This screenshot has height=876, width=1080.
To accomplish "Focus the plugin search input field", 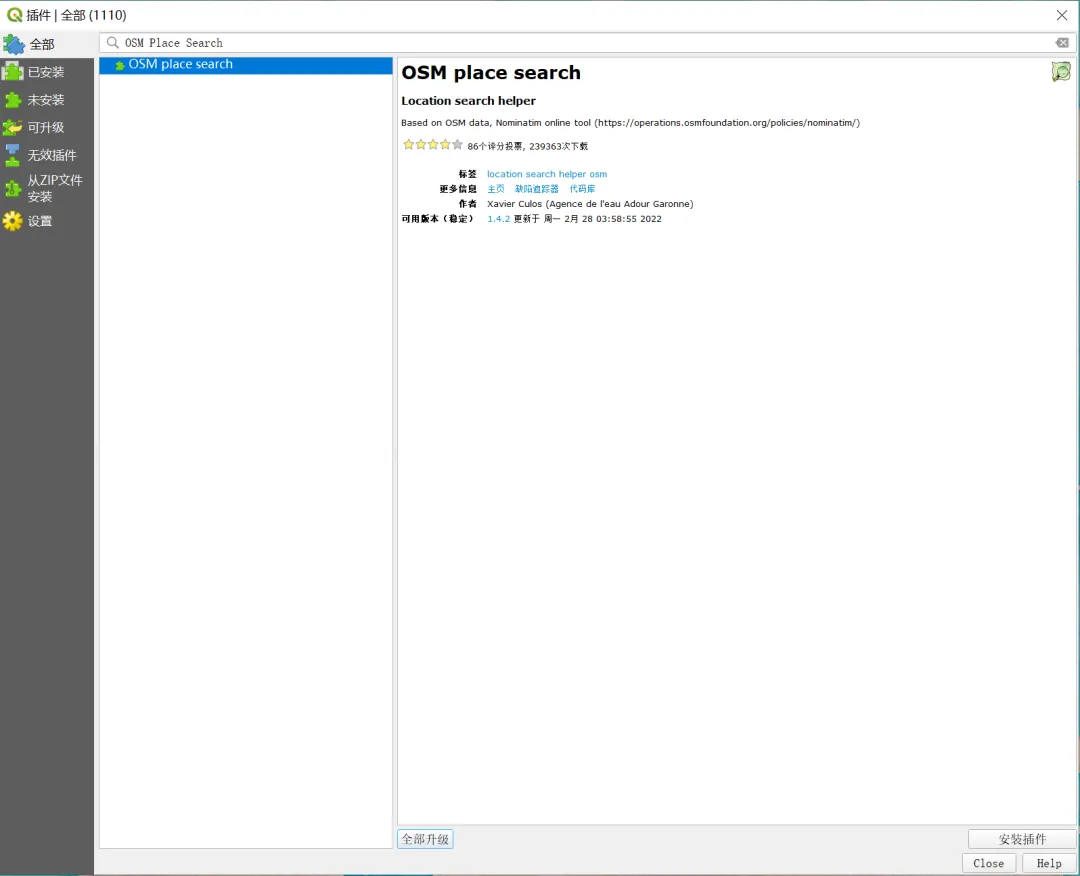I will coord(587,43).
